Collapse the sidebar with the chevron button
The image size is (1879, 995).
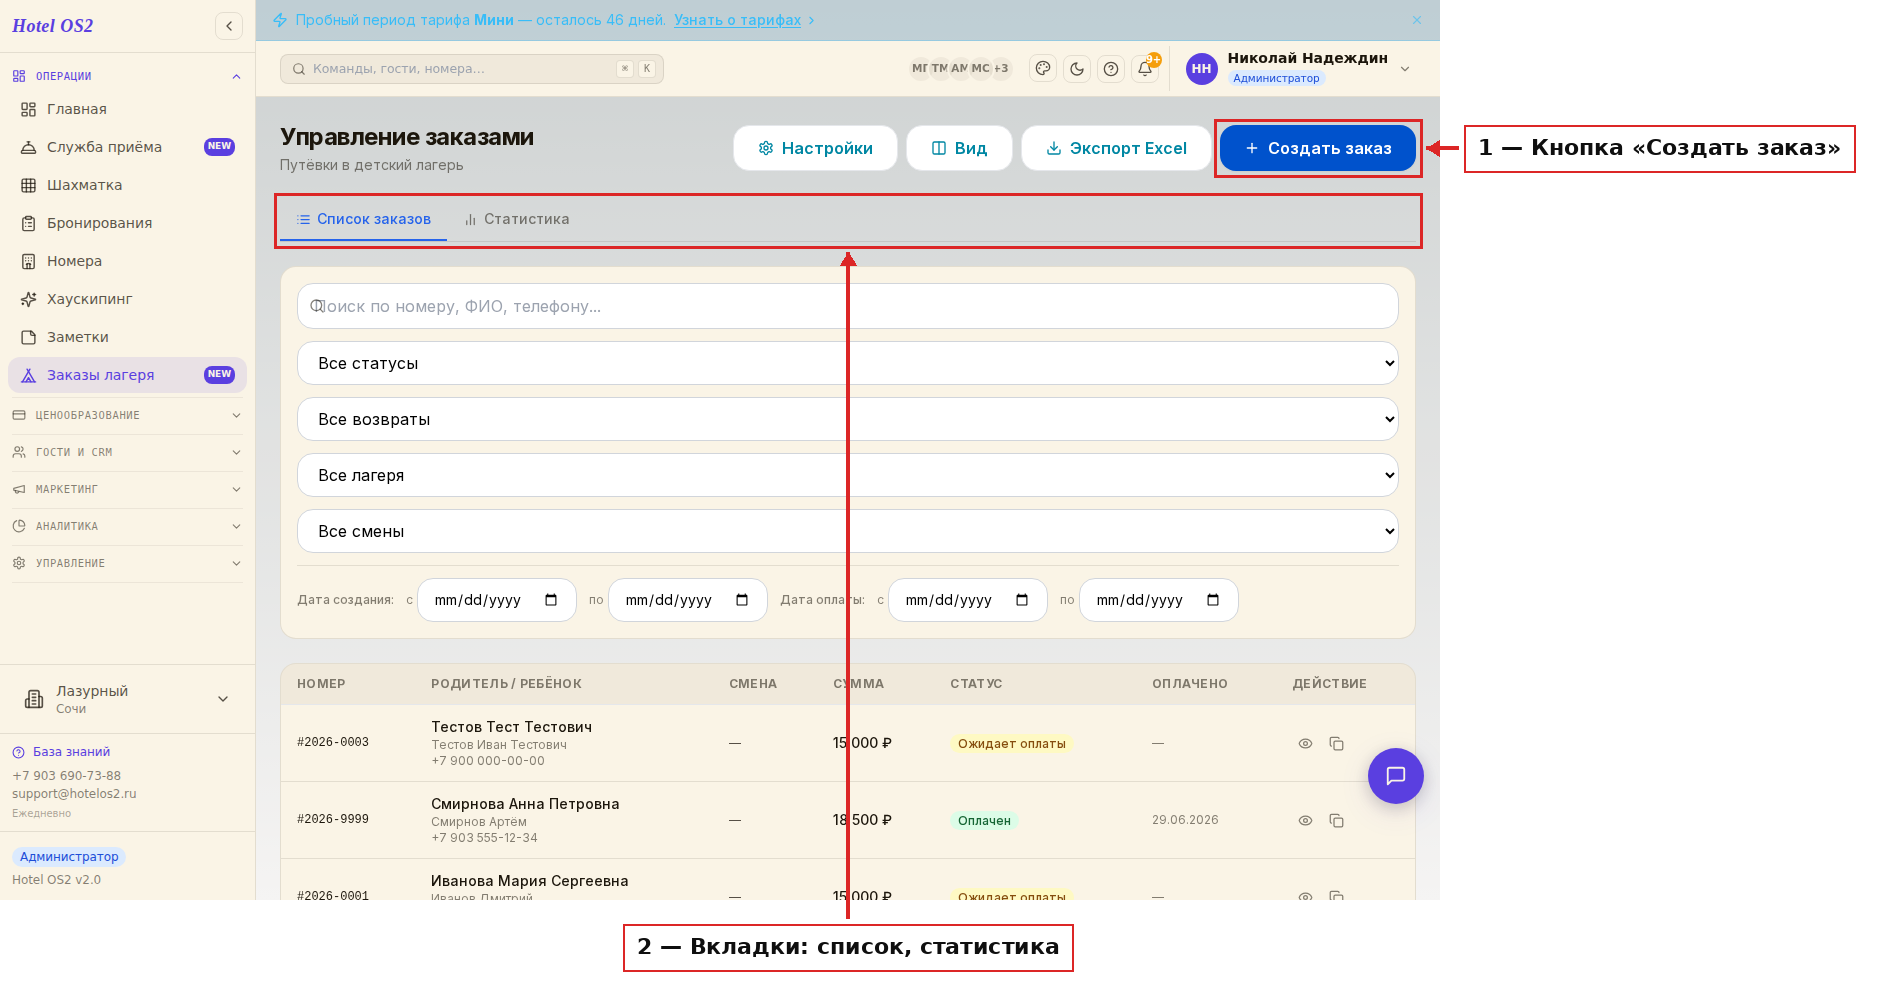(x=229, y=26)
